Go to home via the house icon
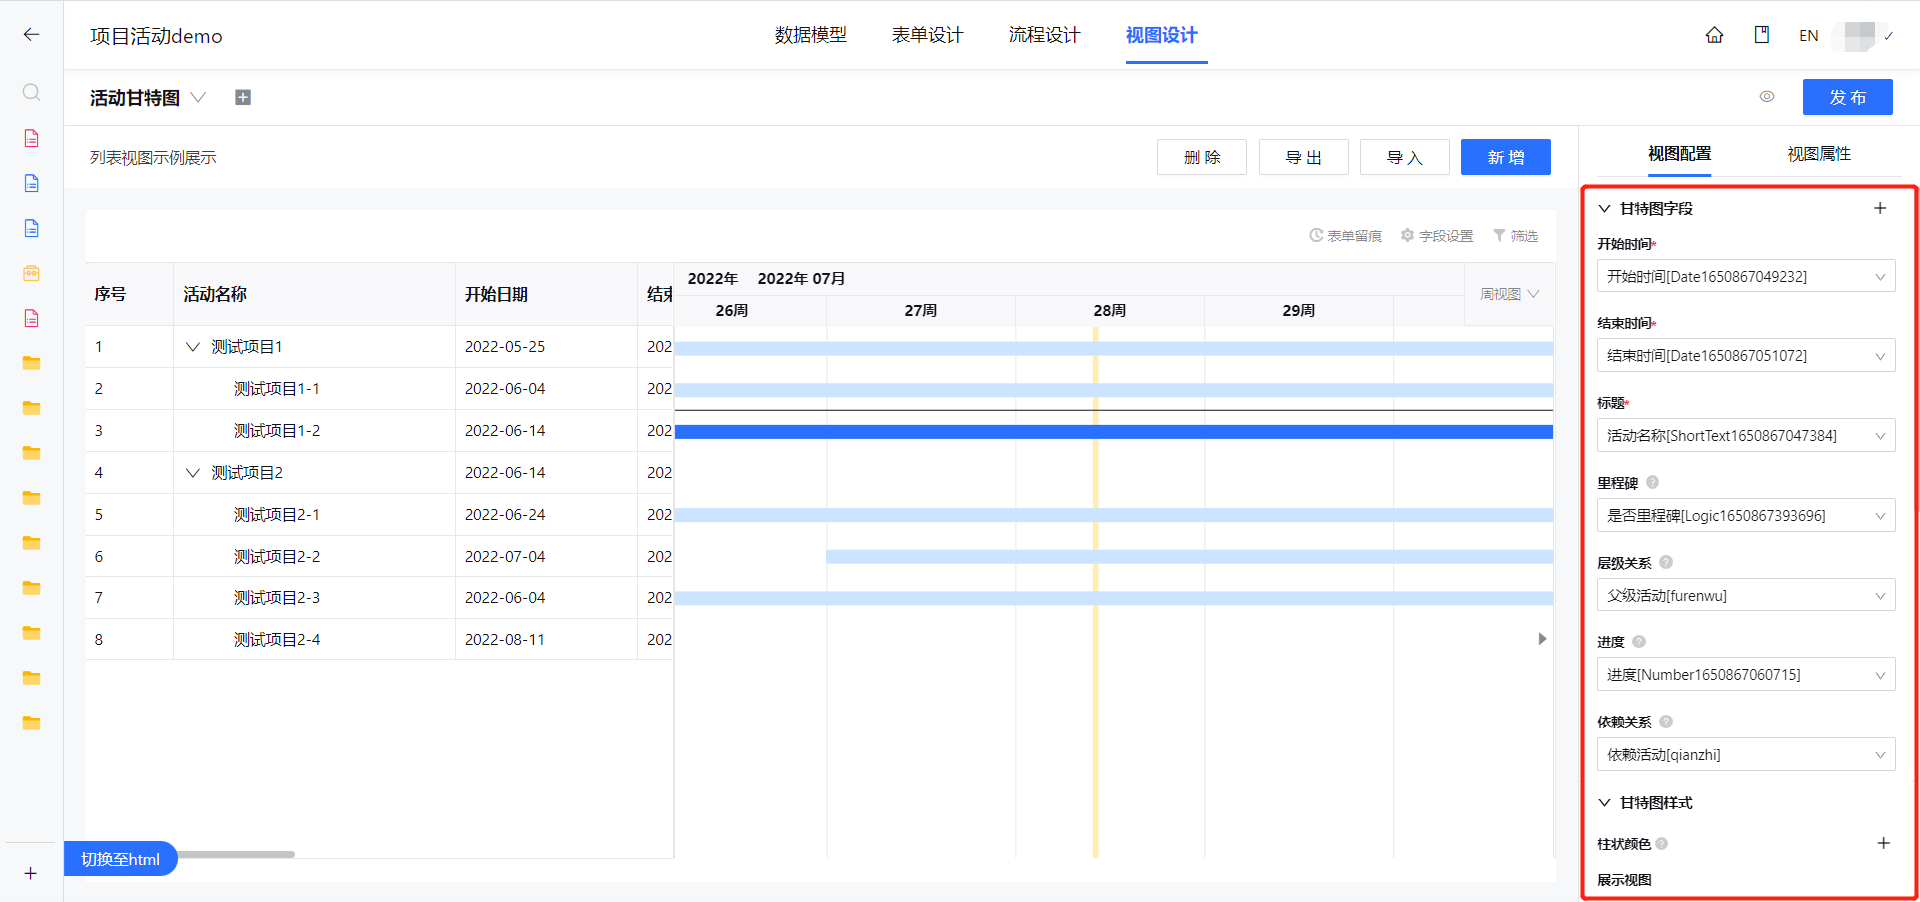 [x=1714, y=35]
